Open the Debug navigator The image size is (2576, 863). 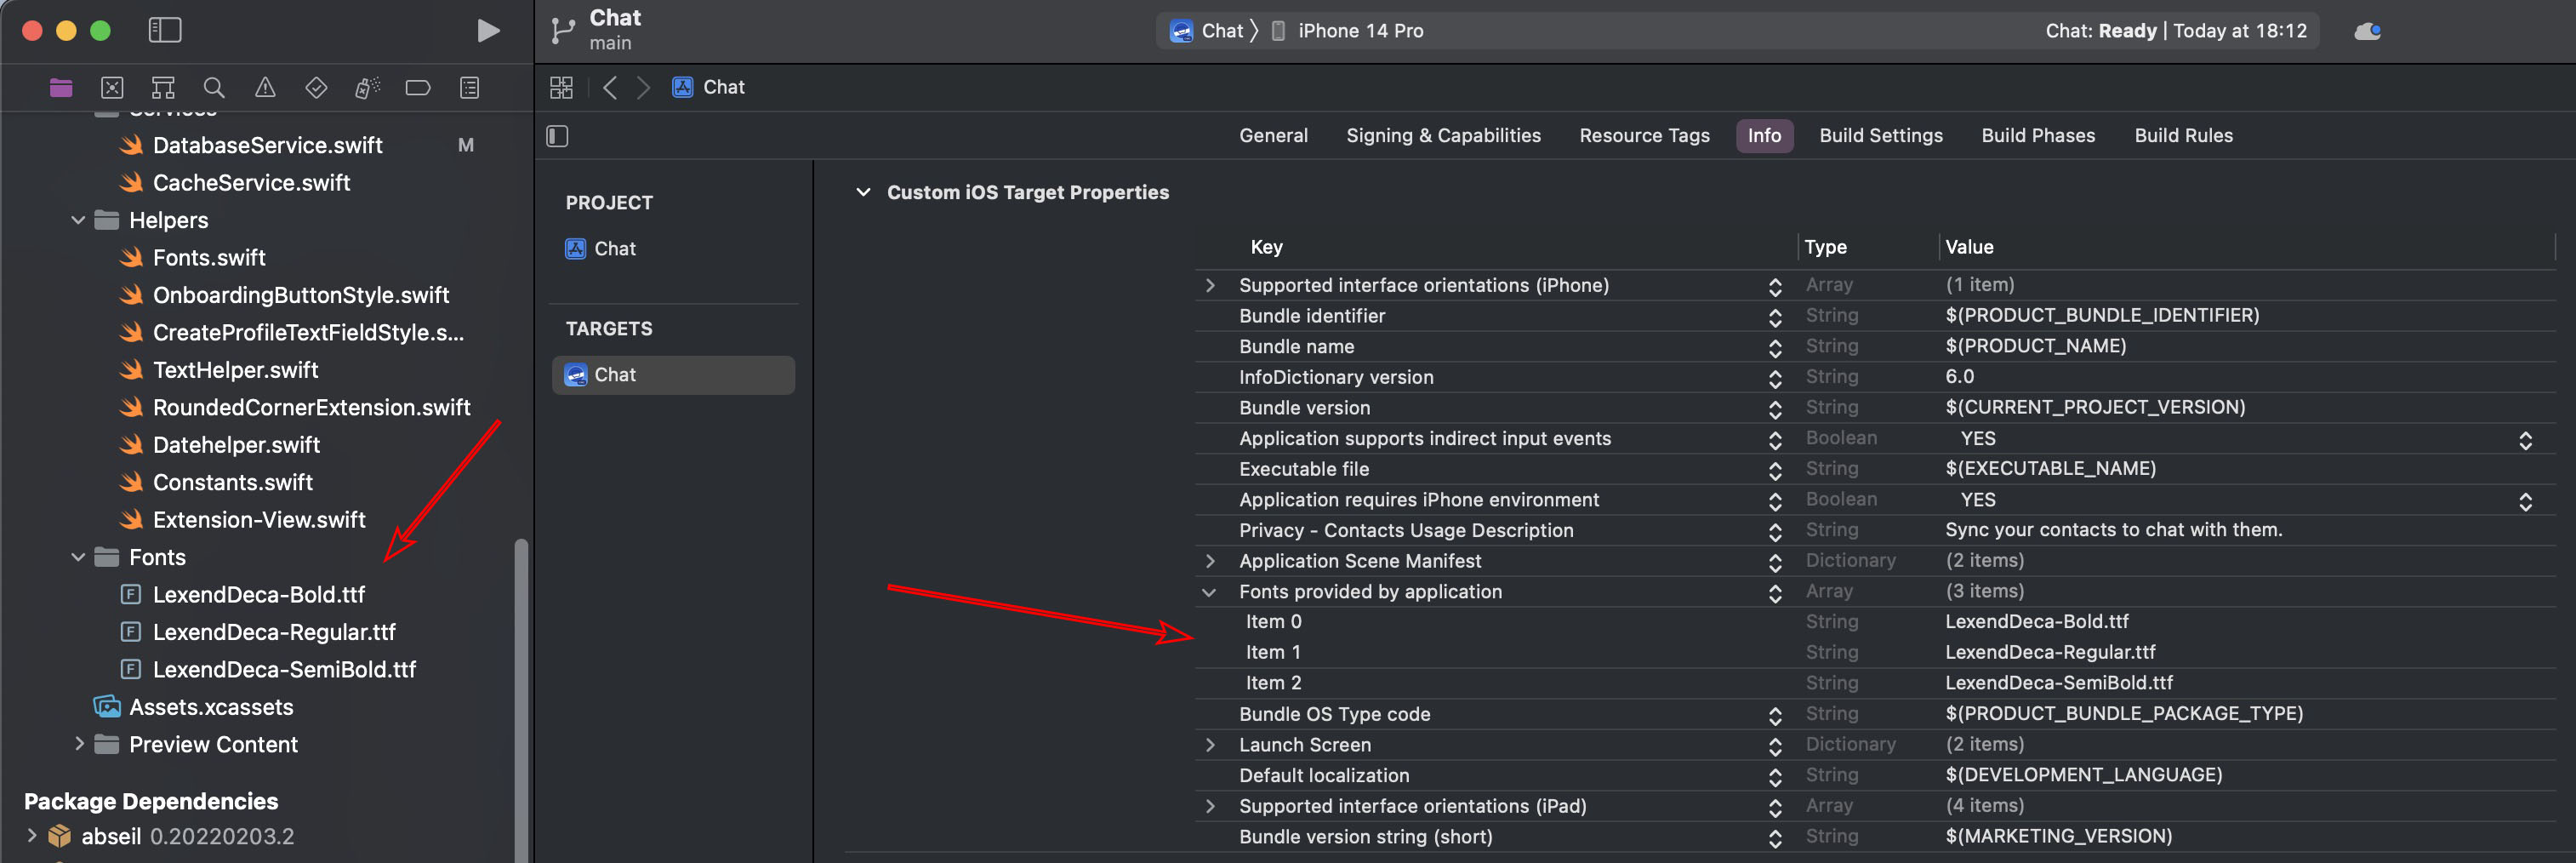click(367, 88)
